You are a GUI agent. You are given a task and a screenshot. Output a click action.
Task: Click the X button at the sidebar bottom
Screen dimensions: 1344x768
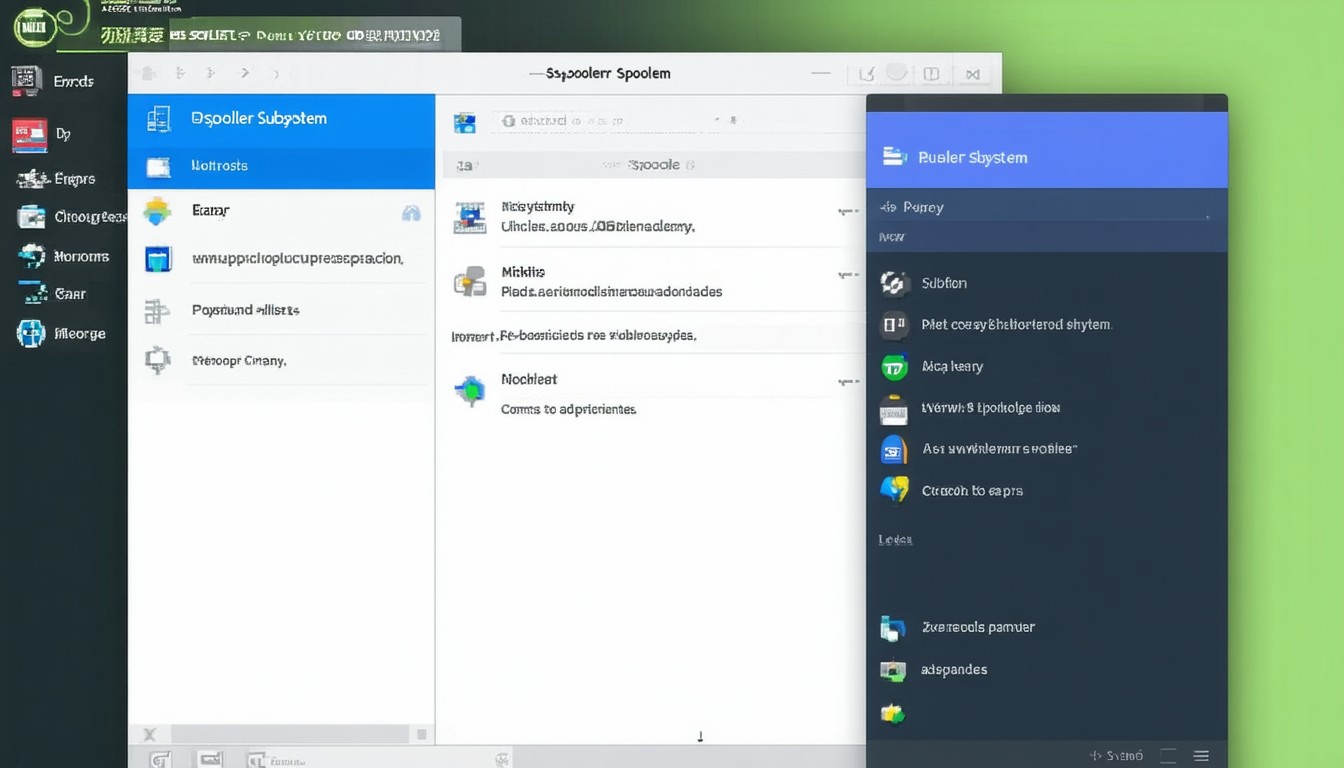coord(150,735)
